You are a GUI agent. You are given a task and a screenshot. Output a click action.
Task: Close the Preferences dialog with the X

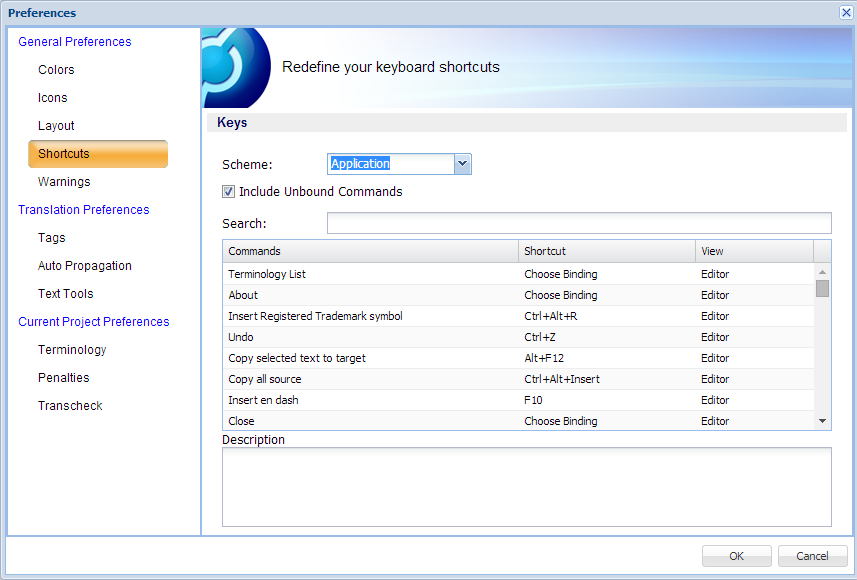pyautogui.click(x=846, y=13)
